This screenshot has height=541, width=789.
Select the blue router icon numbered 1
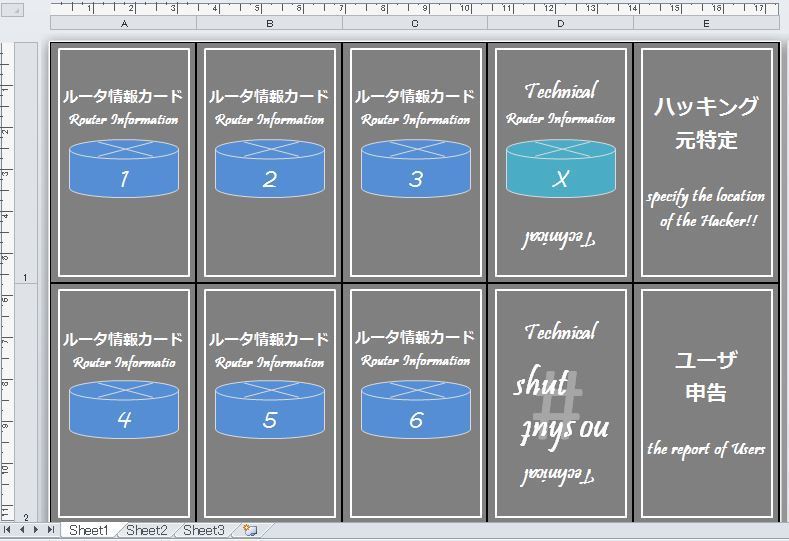click(x=124, y=168)
